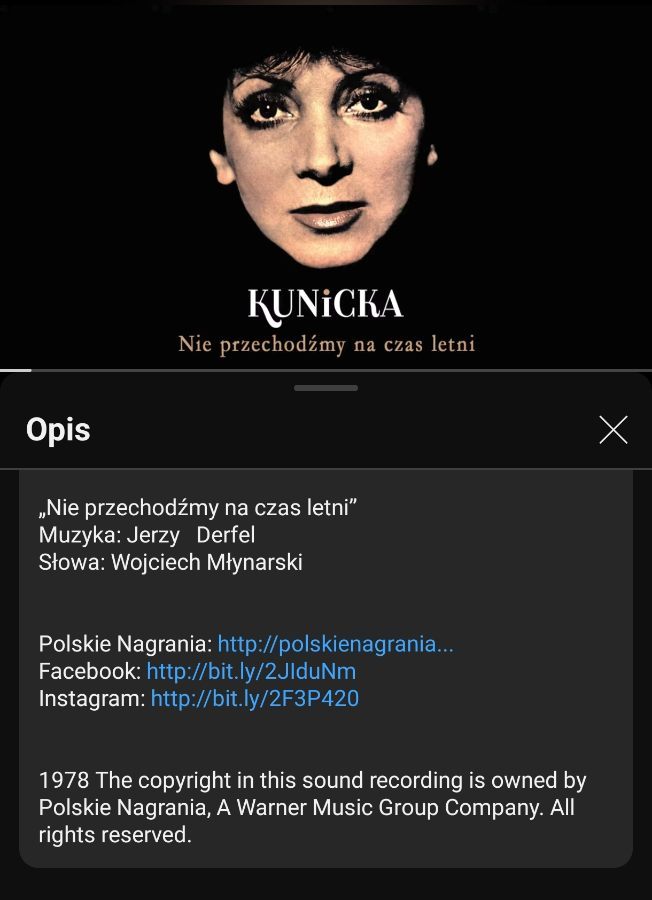Open the polskienagrania website link

tap(335, 644)
